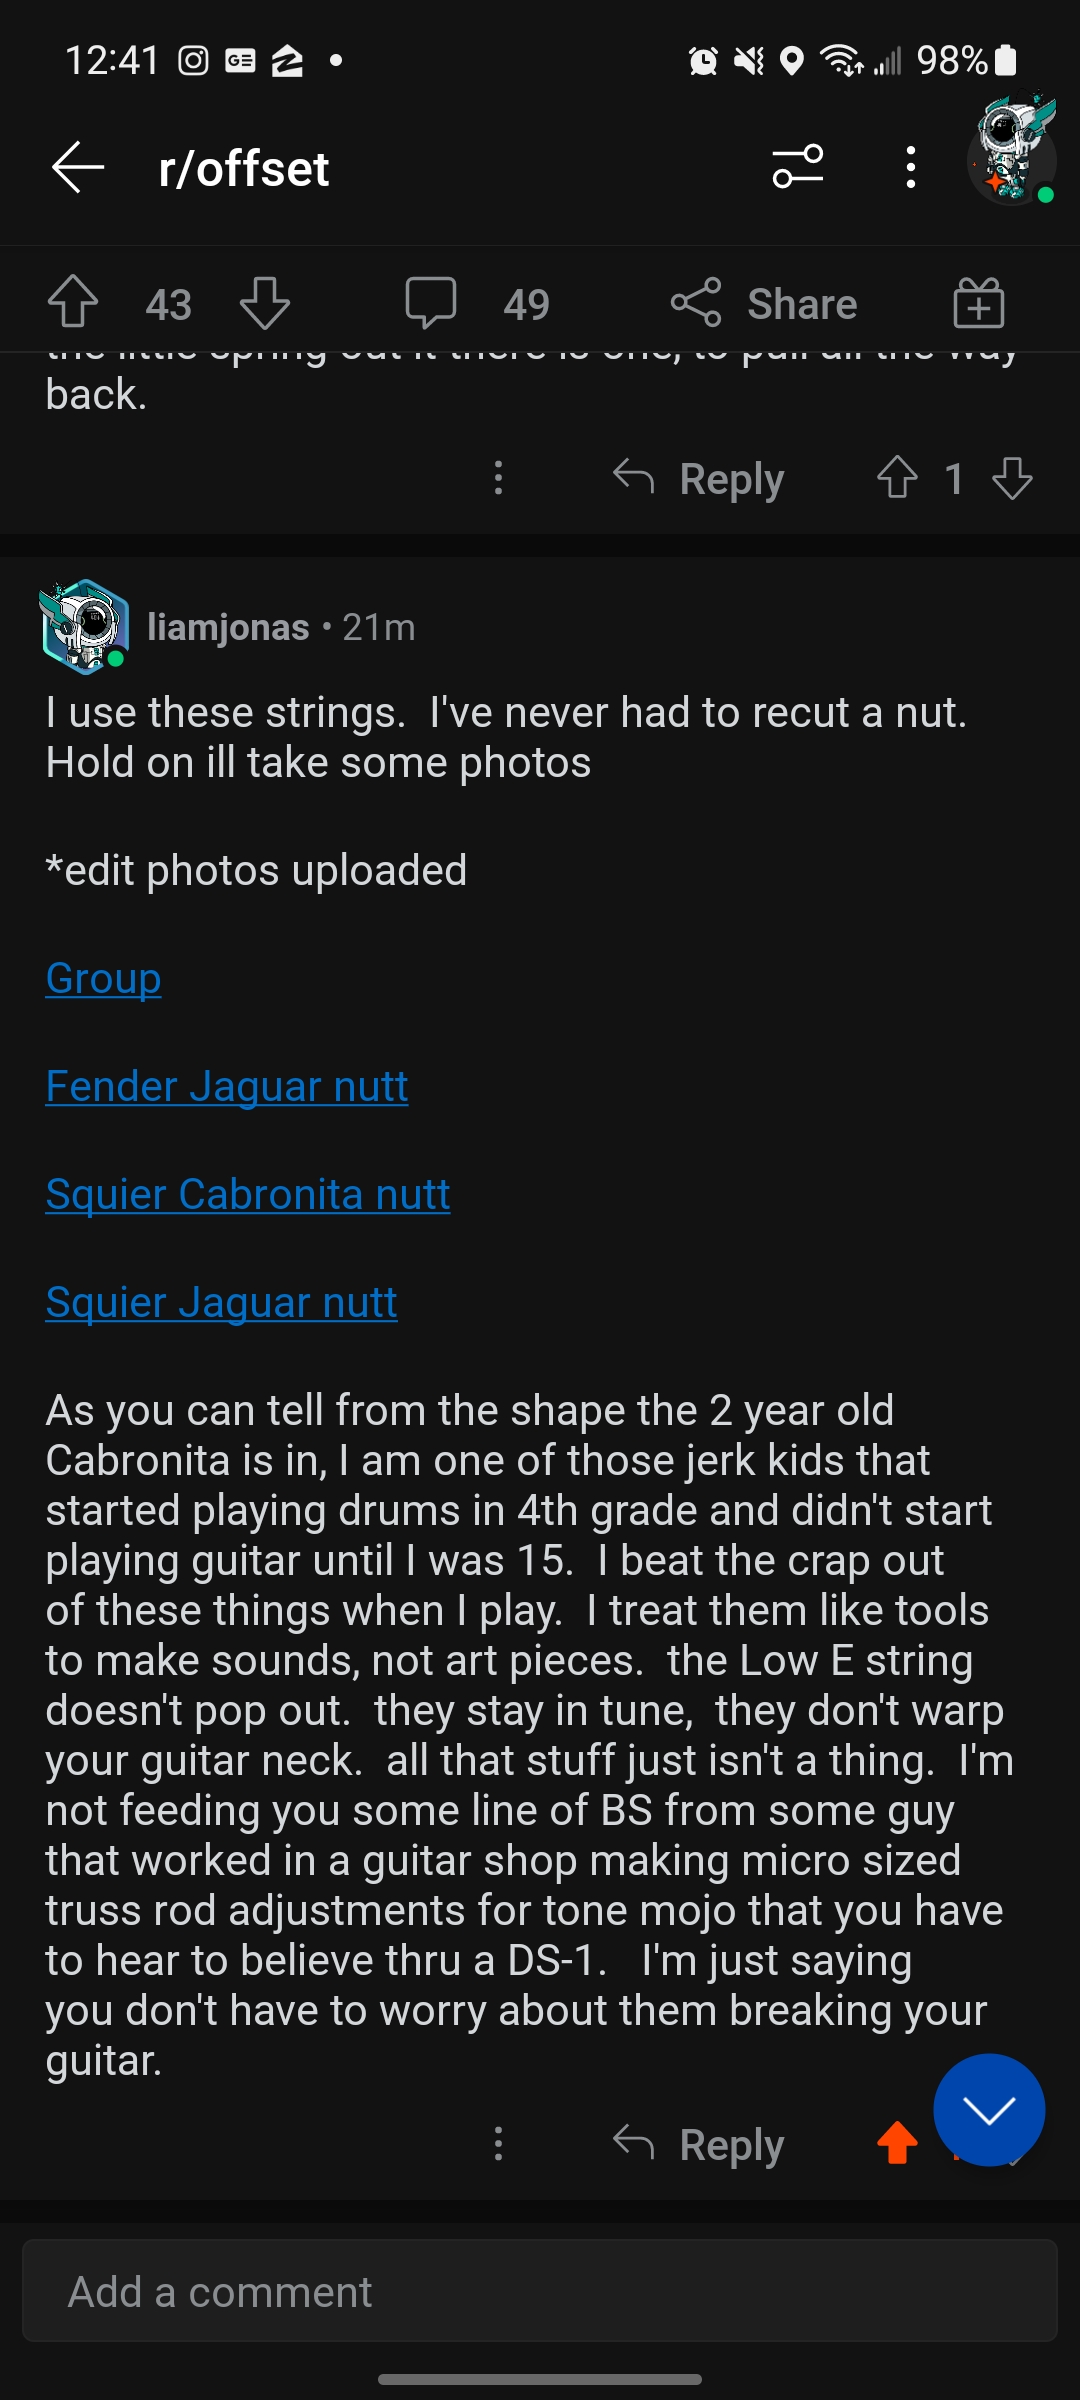The height and width of the screenshot is (2400, 1080).
Task: Tap the back arrow to leave the post
Action: click(77, 167)
